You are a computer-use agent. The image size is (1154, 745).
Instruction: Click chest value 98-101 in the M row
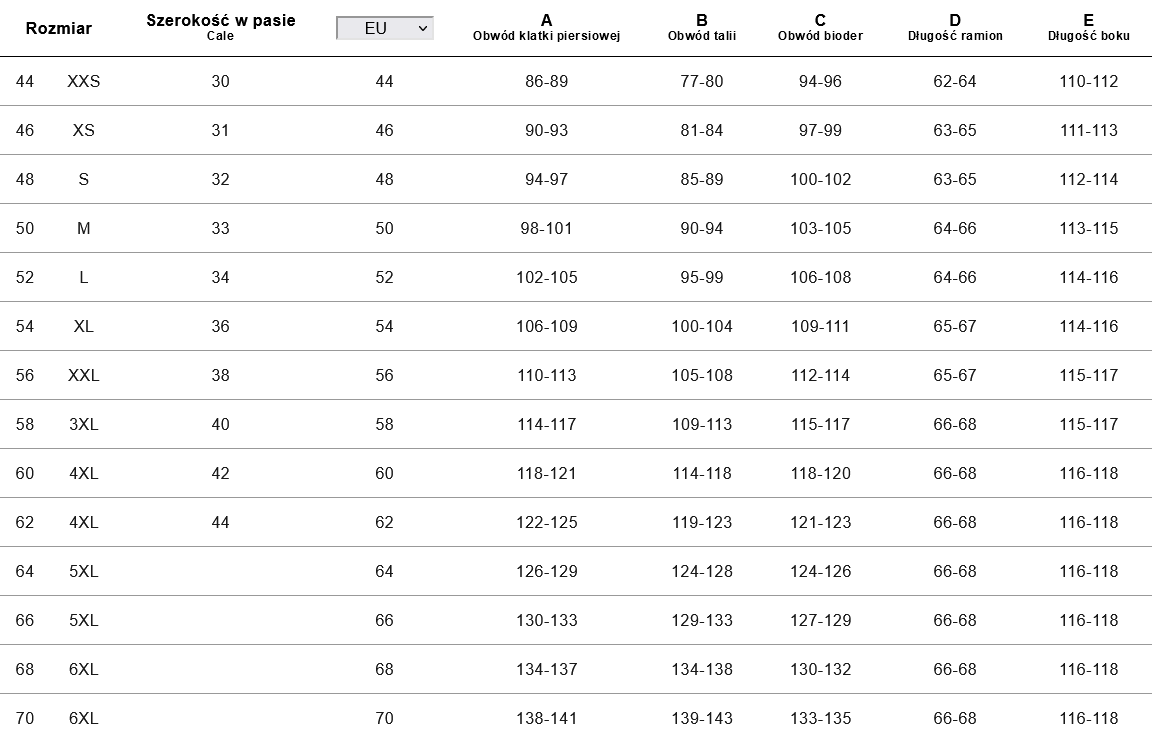[x=546, y=229]
